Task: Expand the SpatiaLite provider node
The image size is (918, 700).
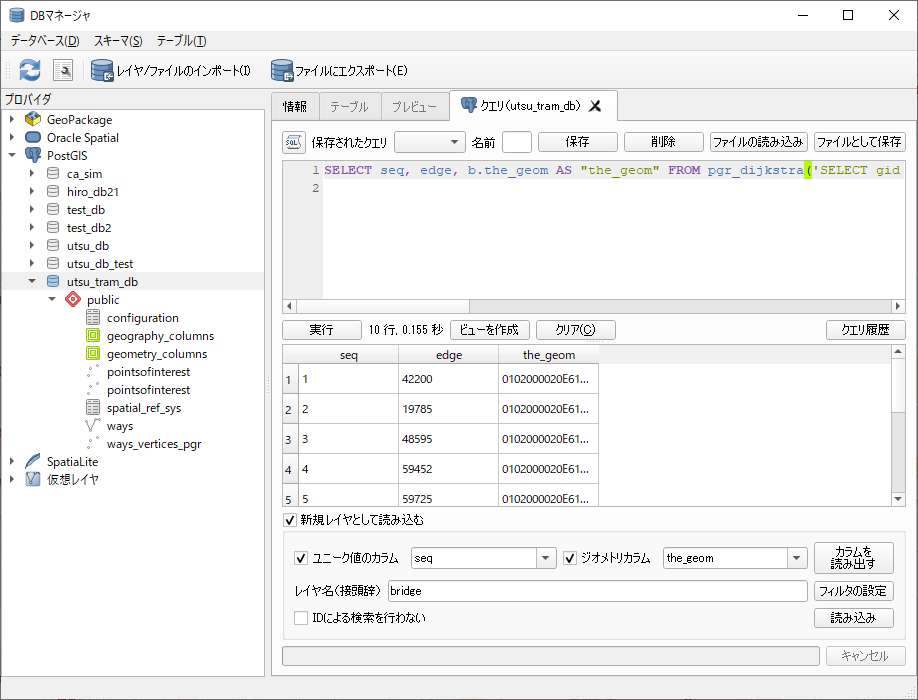Action: [12, 461]
